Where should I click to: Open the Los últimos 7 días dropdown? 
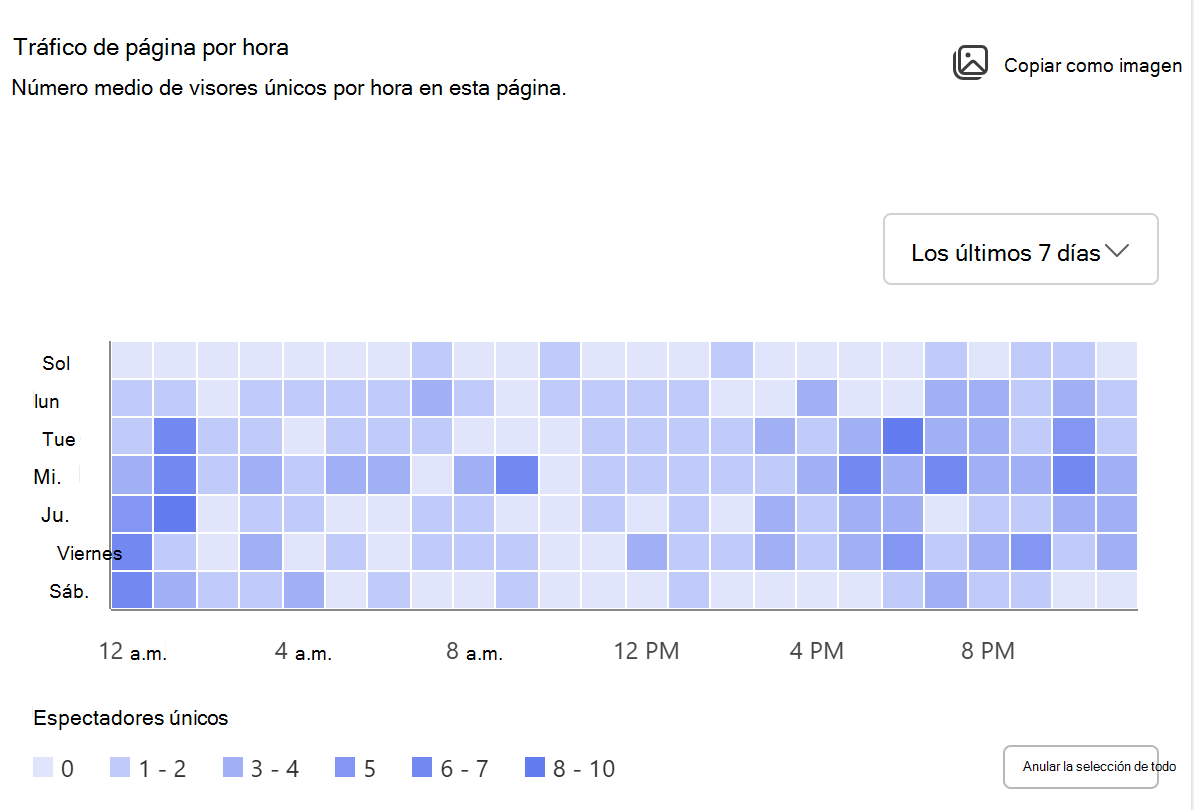pos(1020,249)
